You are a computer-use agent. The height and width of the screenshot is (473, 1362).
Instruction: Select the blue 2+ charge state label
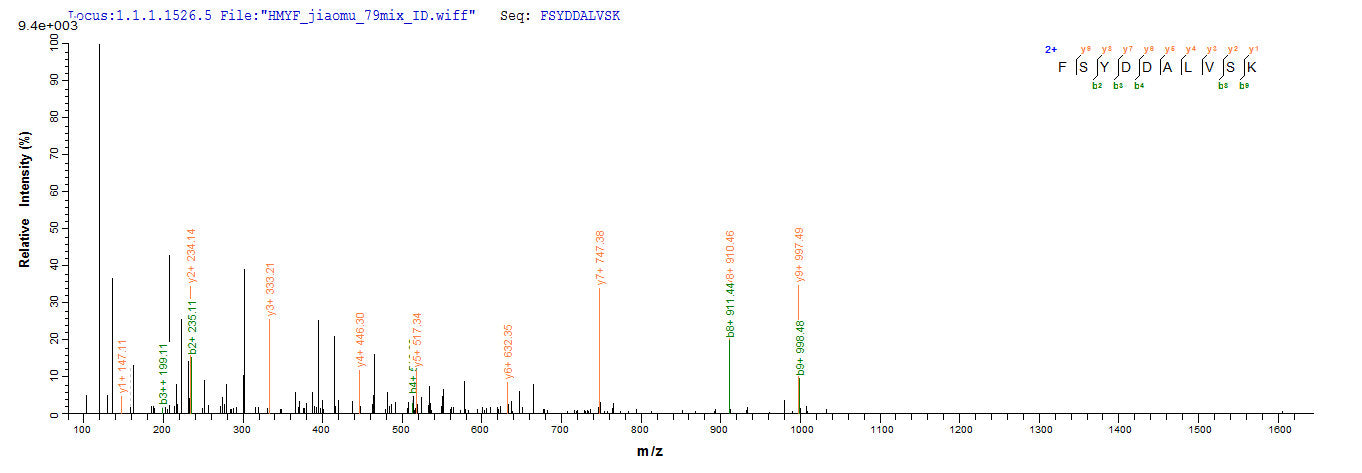(1051, 49)
